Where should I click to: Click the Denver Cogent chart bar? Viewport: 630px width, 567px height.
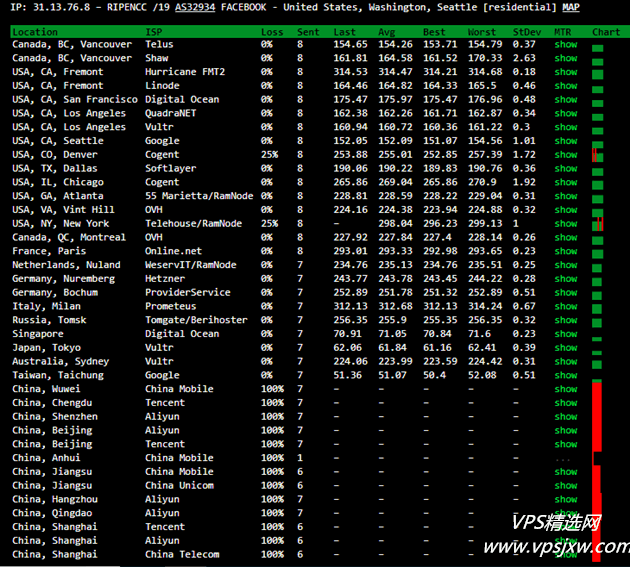597,155
